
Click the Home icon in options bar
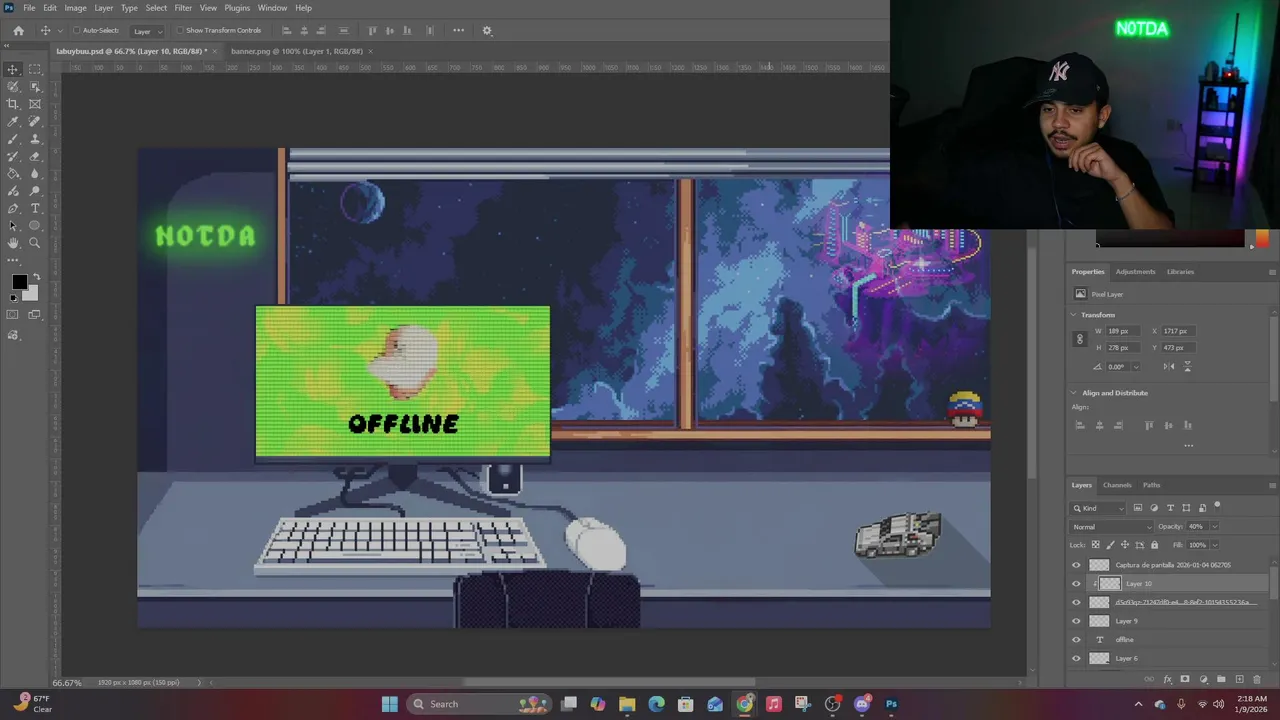coord(18,30)
